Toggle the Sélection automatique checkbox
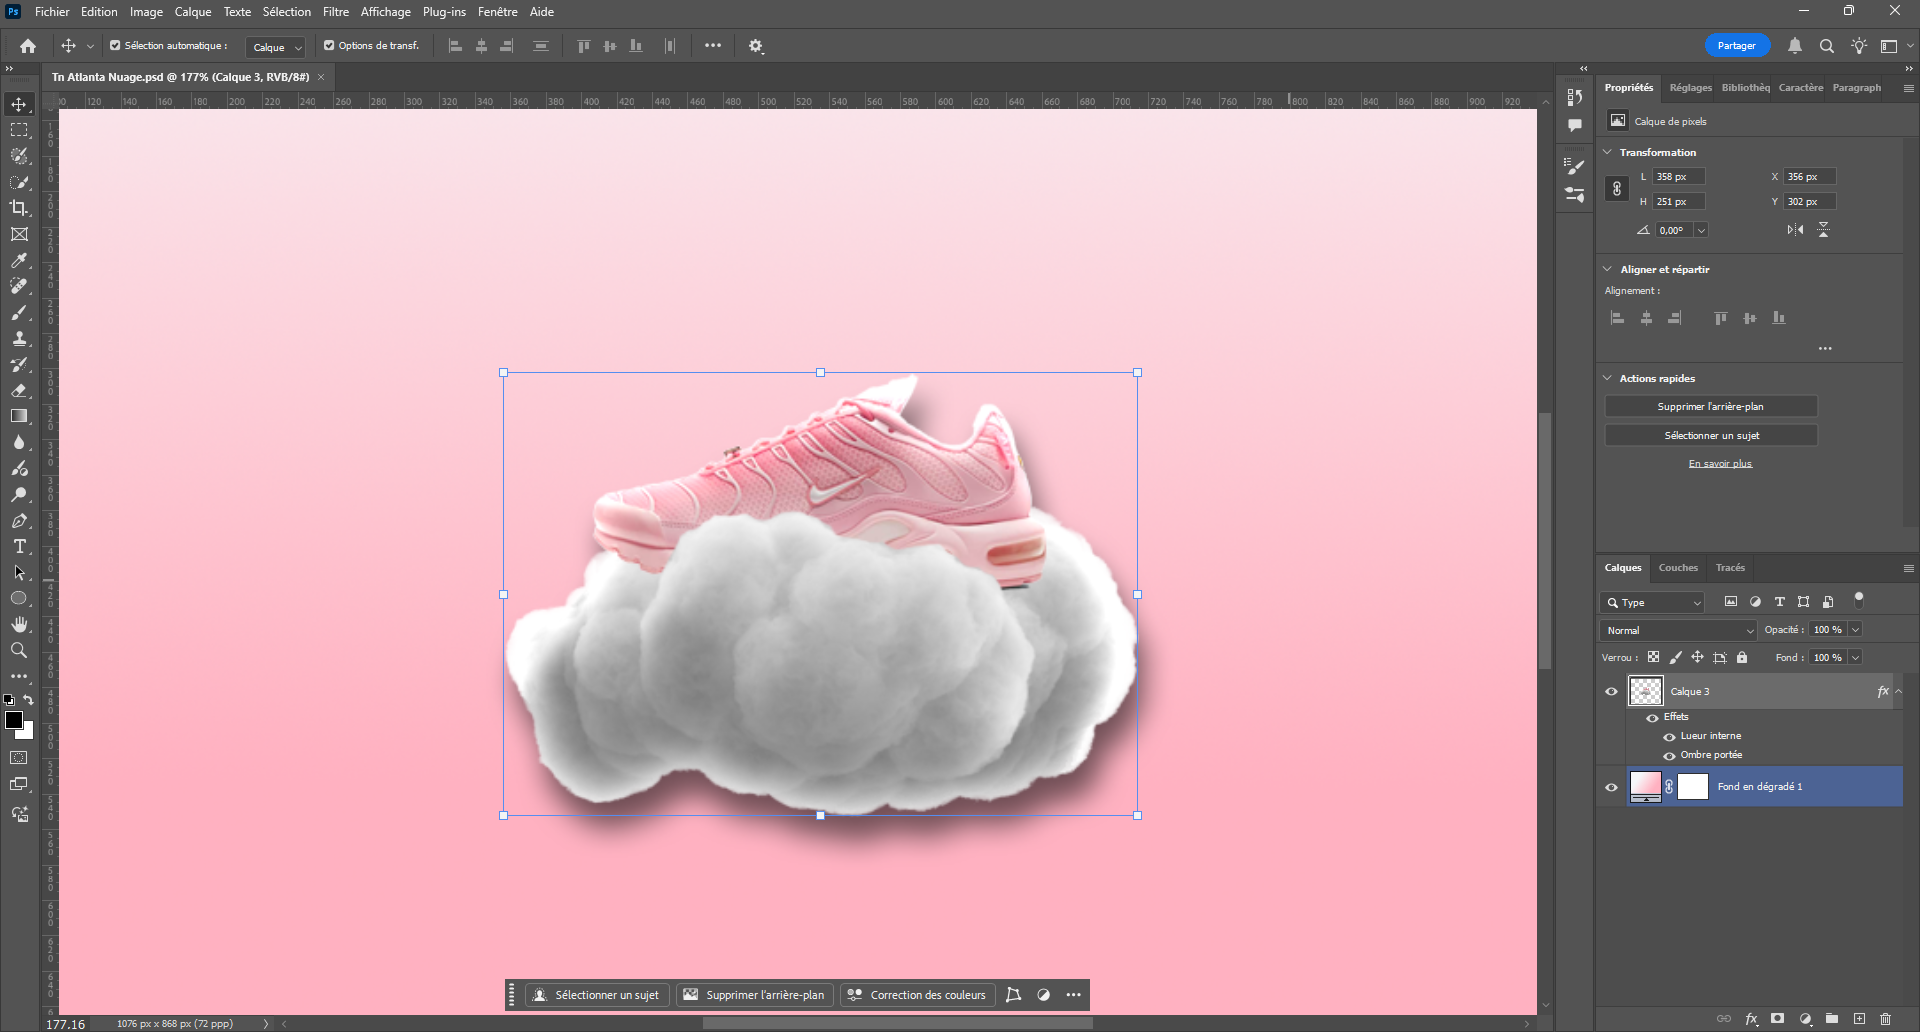This screenshot has height=1032, width=1920. pyautogui.click(x=115, y=46)
